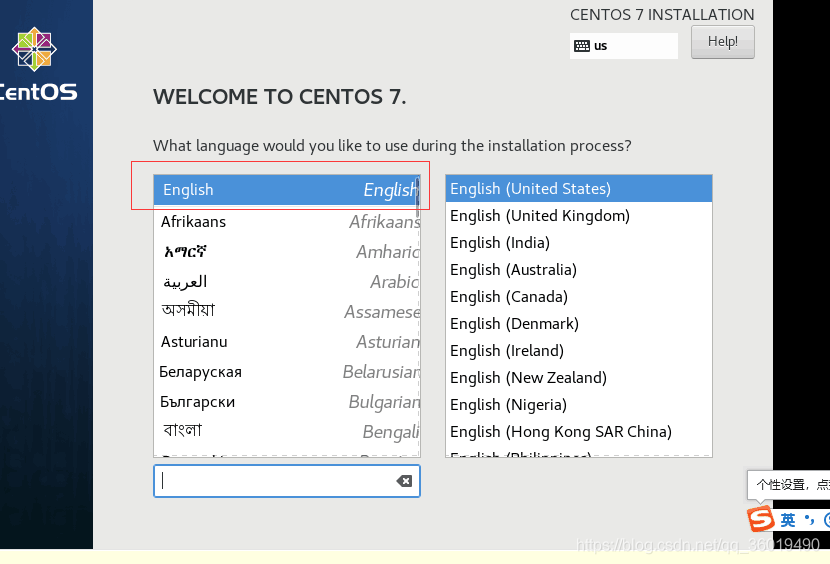Open the Sogou input method S icon
This screenshot has height=564, width=830.
click(761, 518)
